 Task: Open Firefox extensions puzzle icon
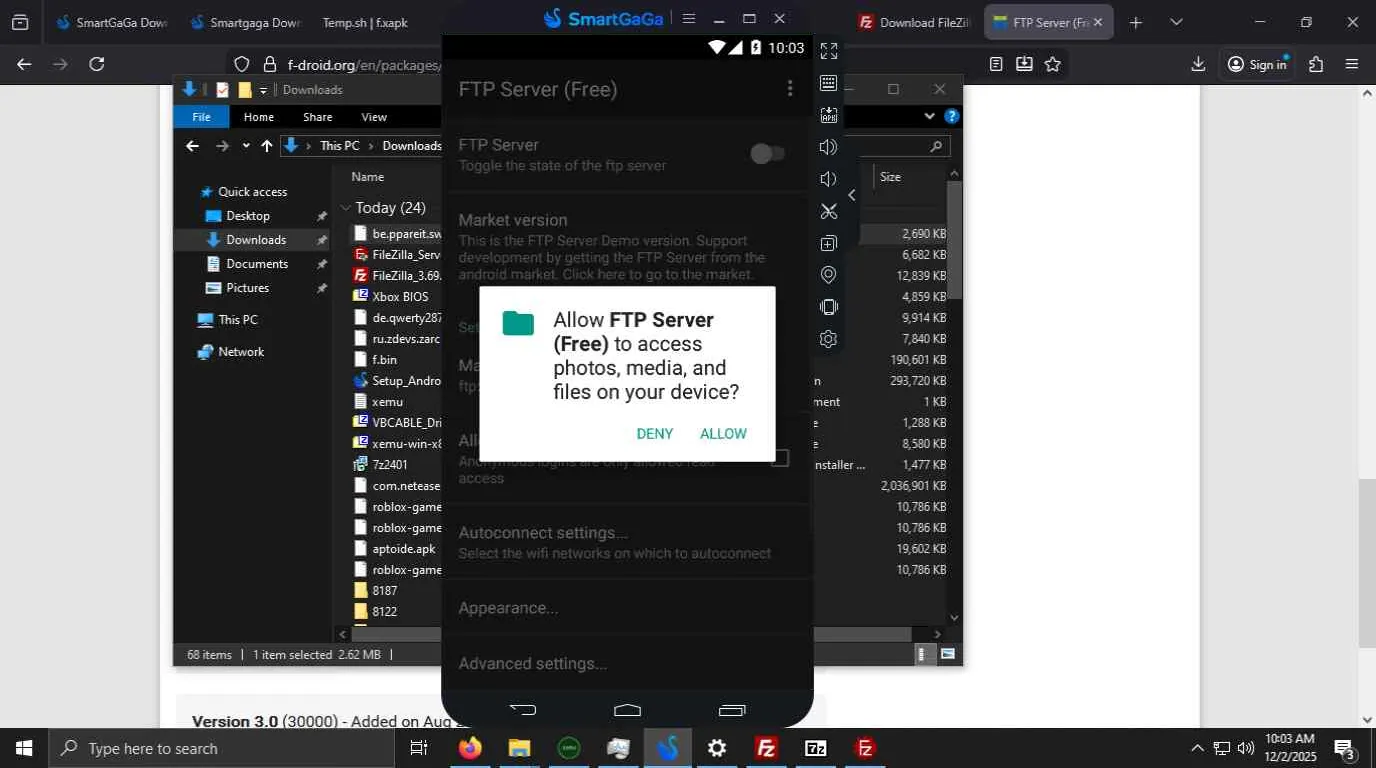1316,64
